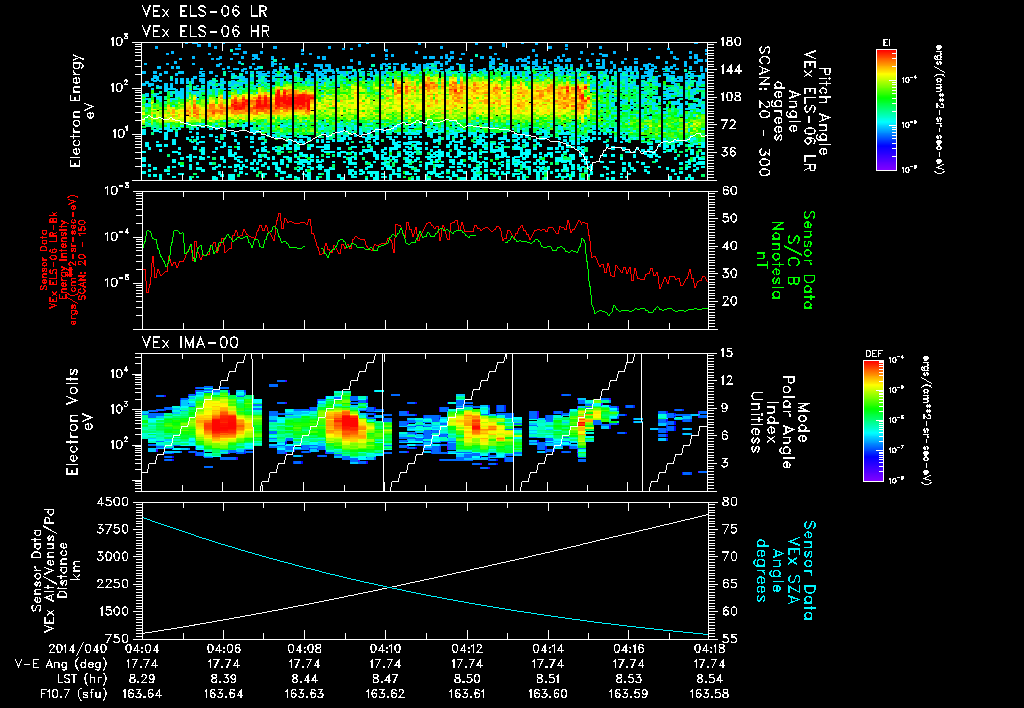The width and height of the screenshot is (1024, 708).
Task: Click the '04:18' time tick label
Action: [709, 650]
